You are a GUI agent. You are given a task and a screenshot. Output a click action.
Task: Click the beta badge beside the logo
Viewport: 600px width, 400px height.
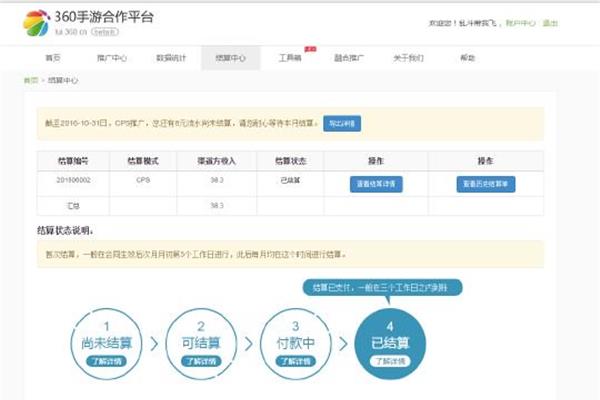click(104, 32)
